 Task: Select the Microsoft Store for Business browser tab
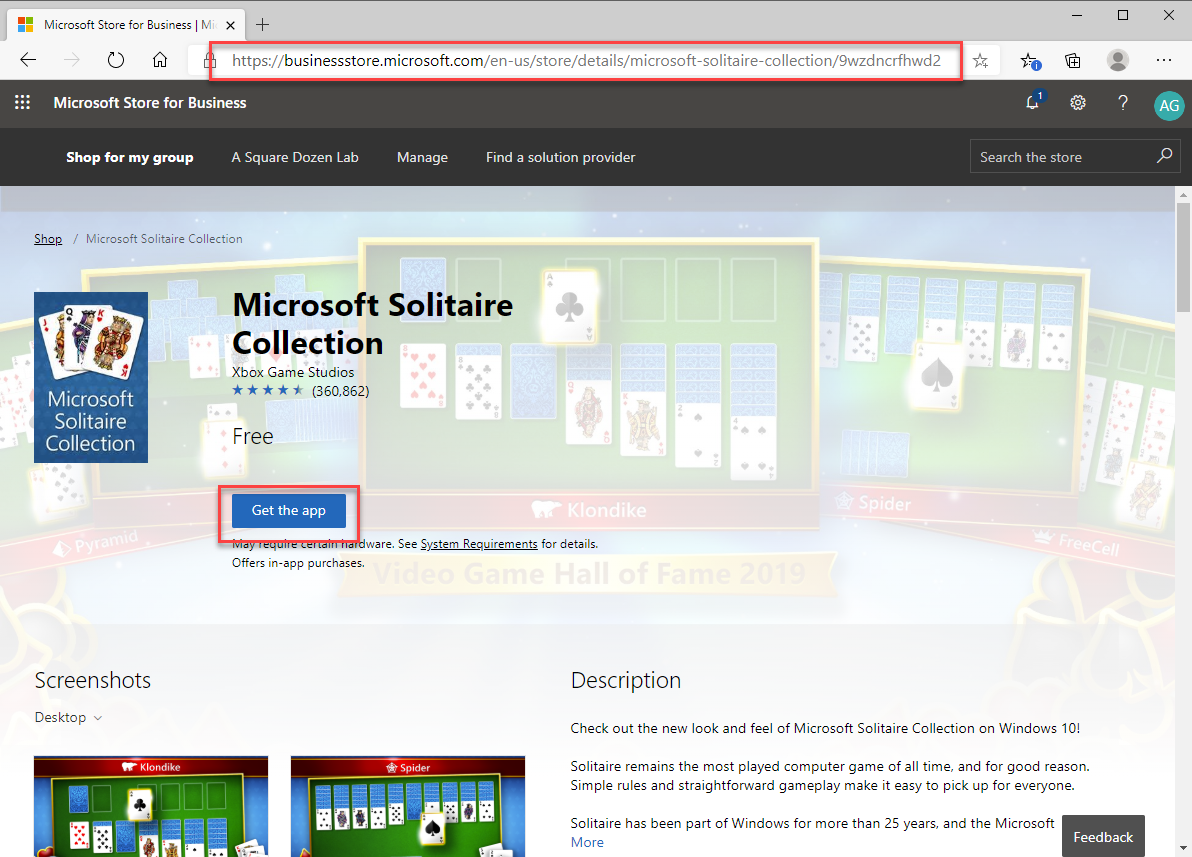[126, 25]
